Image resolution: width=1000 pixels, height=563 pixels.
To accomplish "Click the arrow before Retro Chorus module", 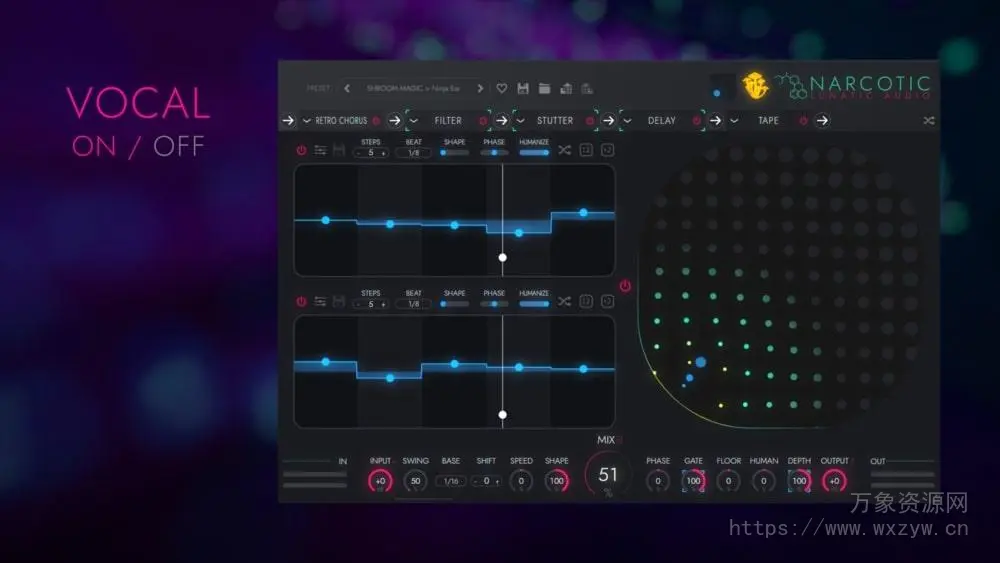I will tap(288, 121).
